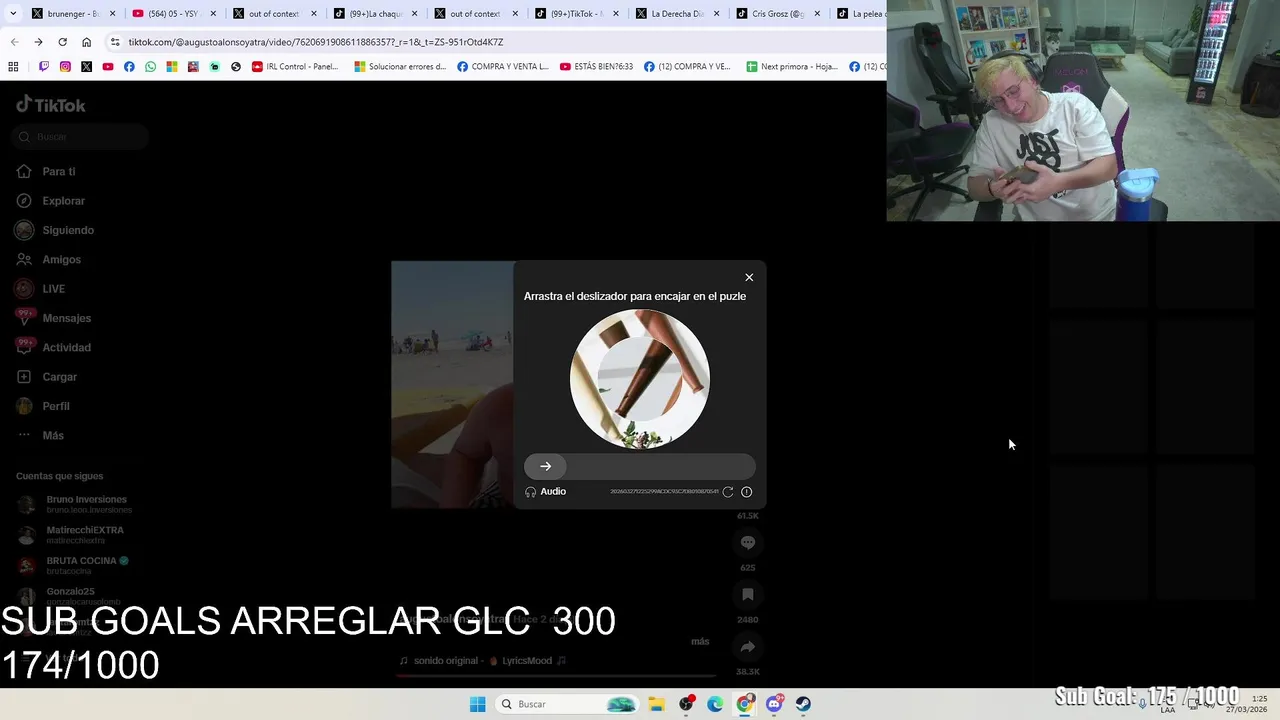Open MatirecchiEXTRA followed account
Image resolution: width=1280 pixels, height=720 pixels.
pos(71,535)
